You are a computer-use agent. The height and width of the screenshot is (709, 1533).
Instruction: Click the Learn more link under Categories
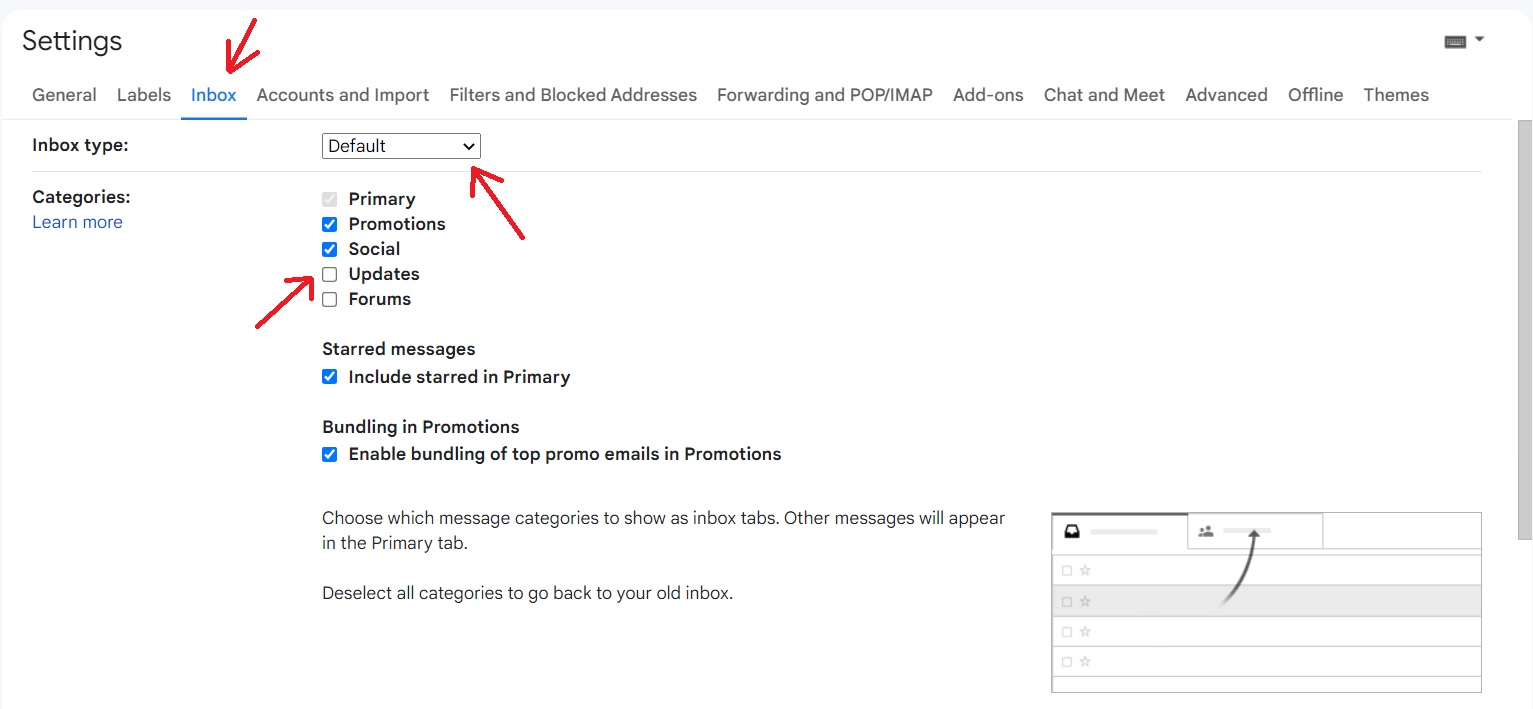point(77,222)
